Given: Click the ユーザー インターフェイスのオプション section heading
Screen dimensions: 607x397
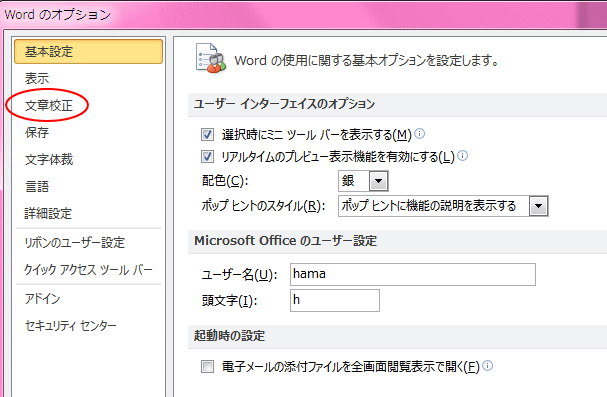Looking at the screenshot, I should pyautogui.click(x=285, y=104).
